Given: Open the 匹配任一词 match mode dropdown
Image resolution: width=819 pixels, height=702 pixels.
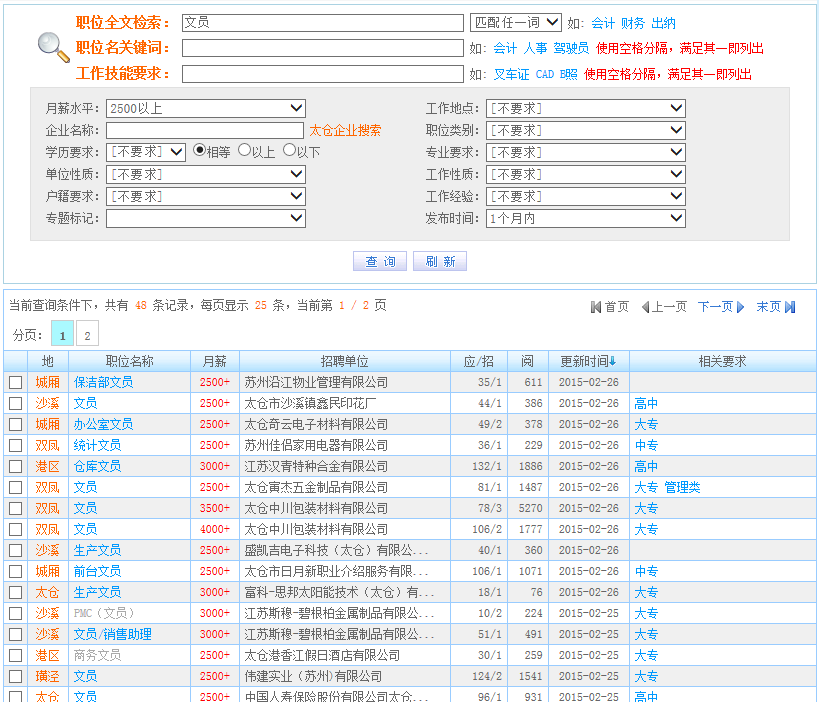Looking at the screenshot, I should [x=515, y=22].
